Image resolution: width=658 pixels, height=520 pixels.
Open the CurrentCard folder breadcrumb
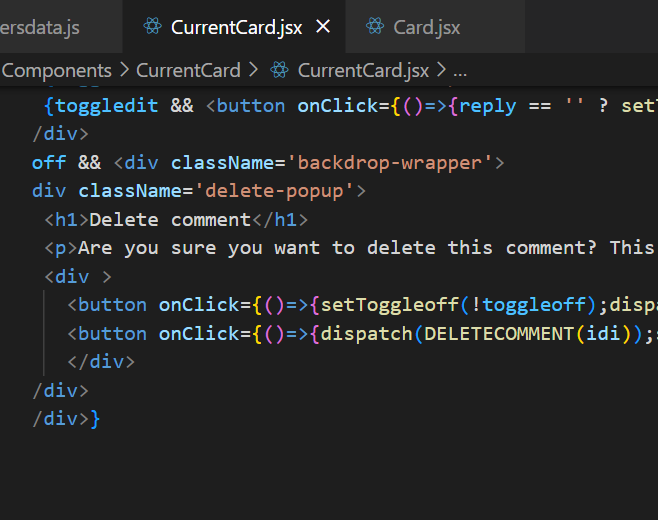click(x=188, y=70)
